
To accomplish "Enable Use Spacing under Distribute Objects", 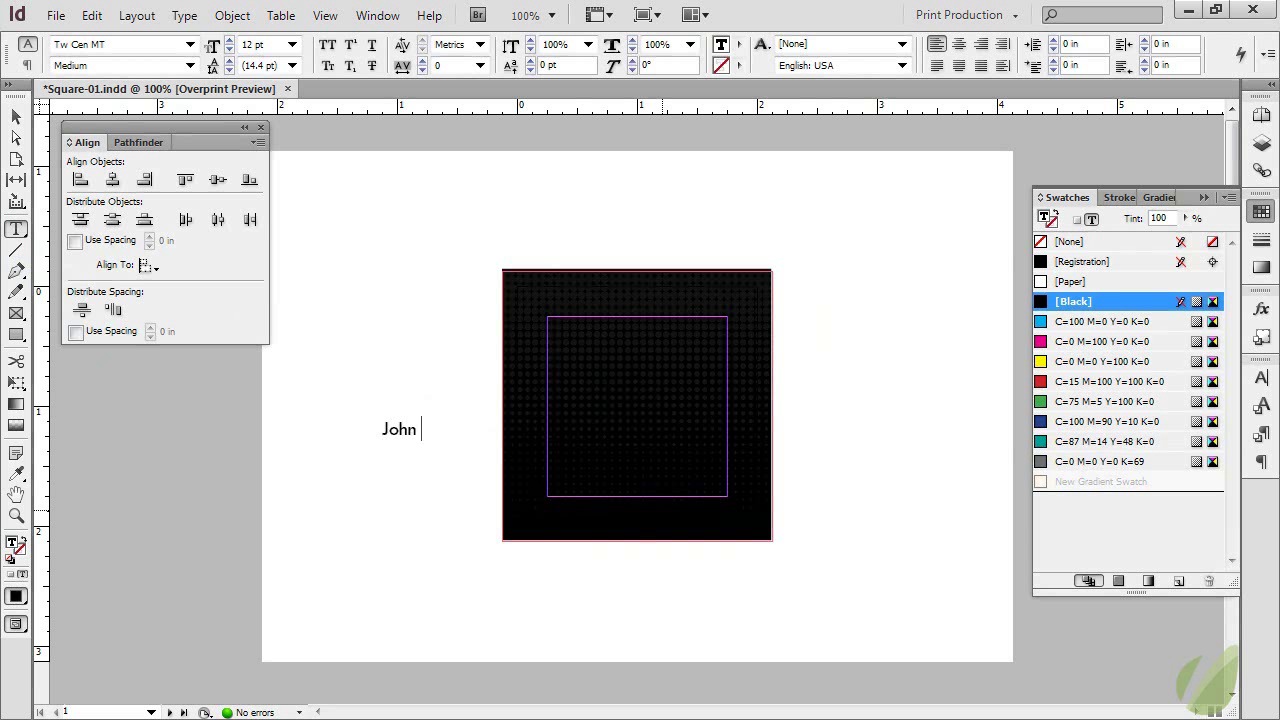I will coord(75,241).
